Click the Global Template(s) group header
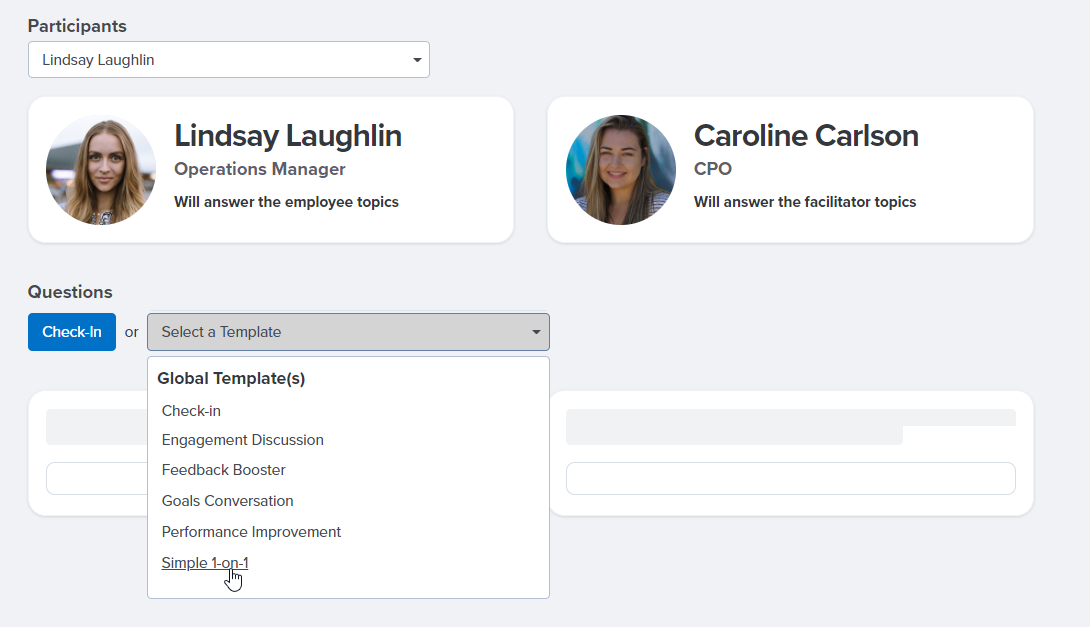Image resolution: width=1090 pixels, height=627 pixels. point(231,379)
